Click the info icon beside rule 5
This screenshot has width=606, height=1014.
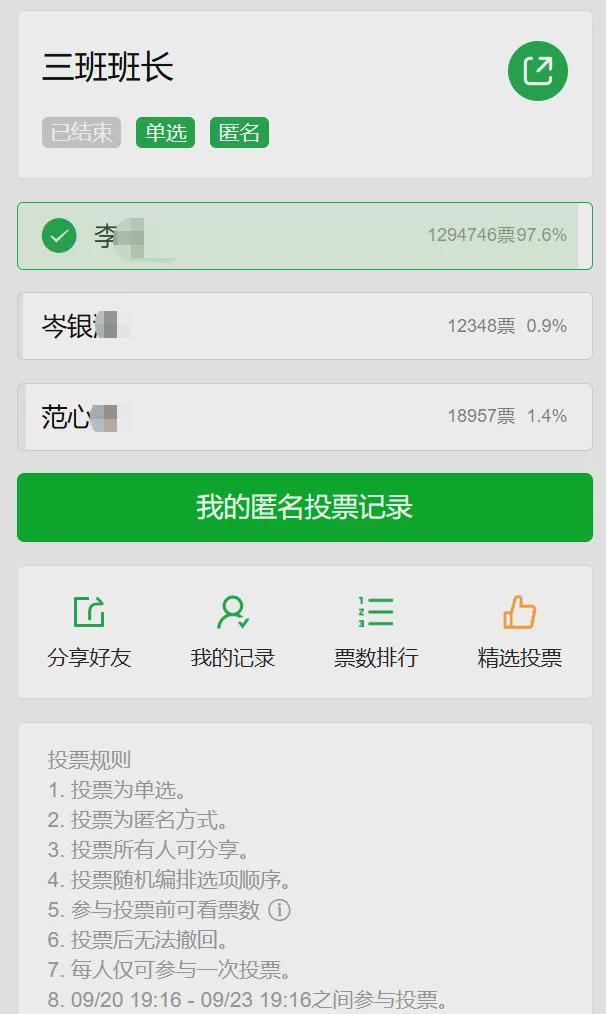(x=279, y=910)
